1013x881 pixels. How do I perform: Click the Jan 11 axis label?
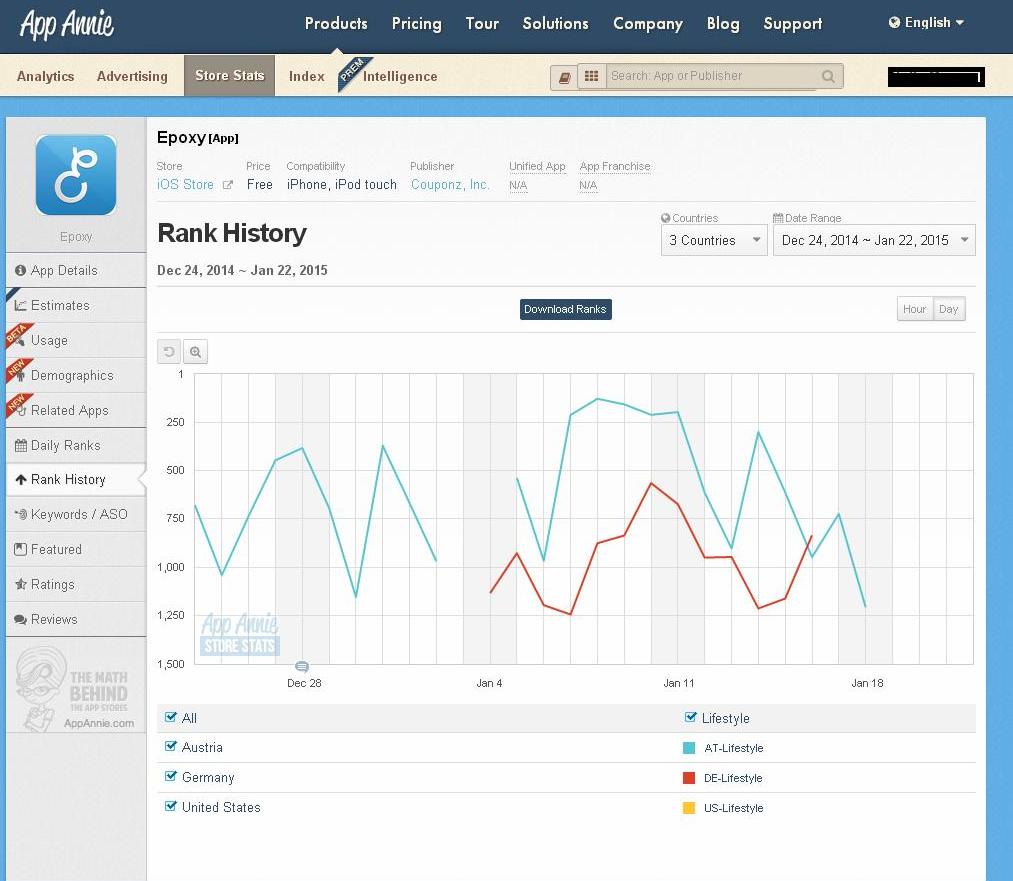678,683
